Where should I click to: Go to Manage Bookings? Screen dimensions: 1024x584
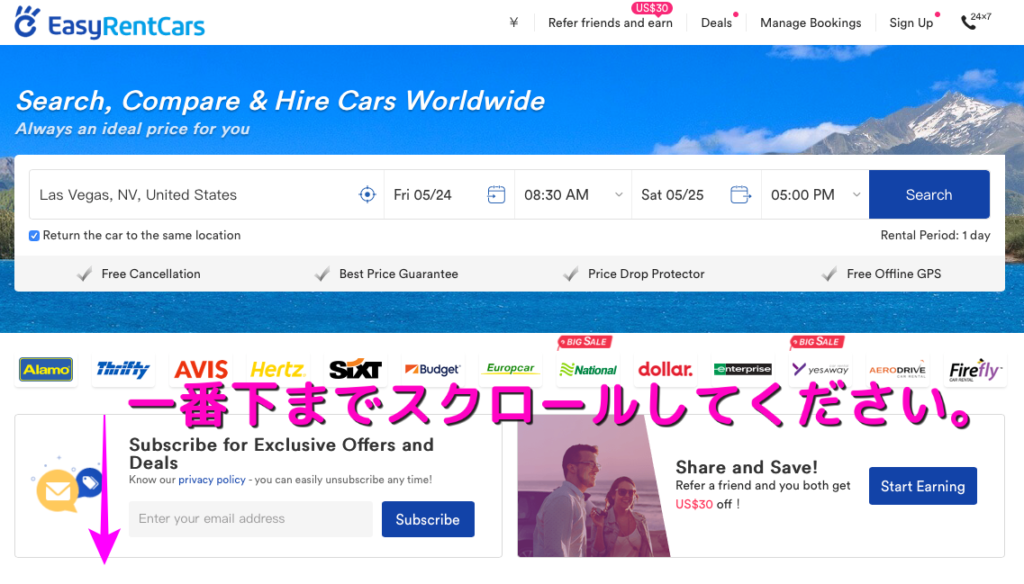tap(810, 23)
